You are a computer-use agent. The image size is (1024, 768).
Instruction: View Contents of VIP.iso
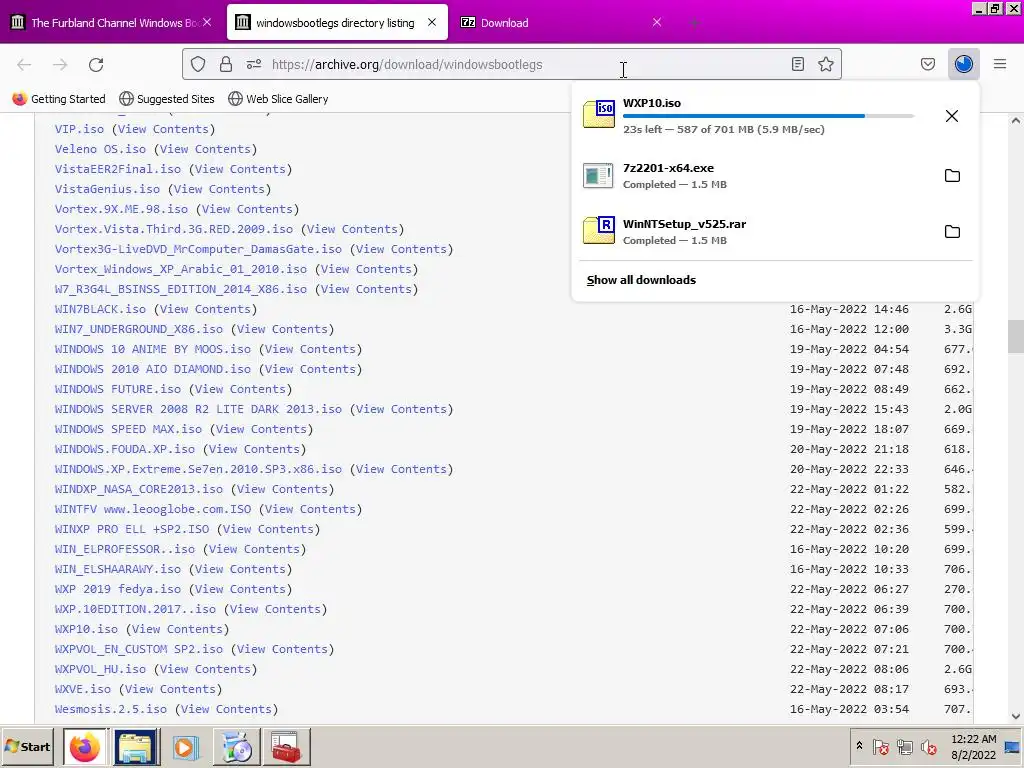pos(163,129)
